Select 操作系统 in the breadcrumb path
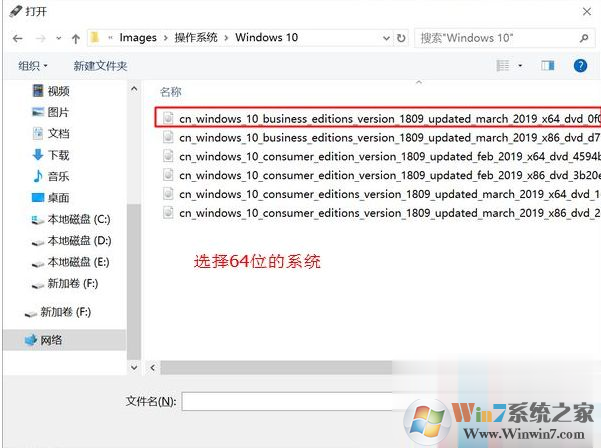Viewport: 601px width, 448px height. pos(196,38)
